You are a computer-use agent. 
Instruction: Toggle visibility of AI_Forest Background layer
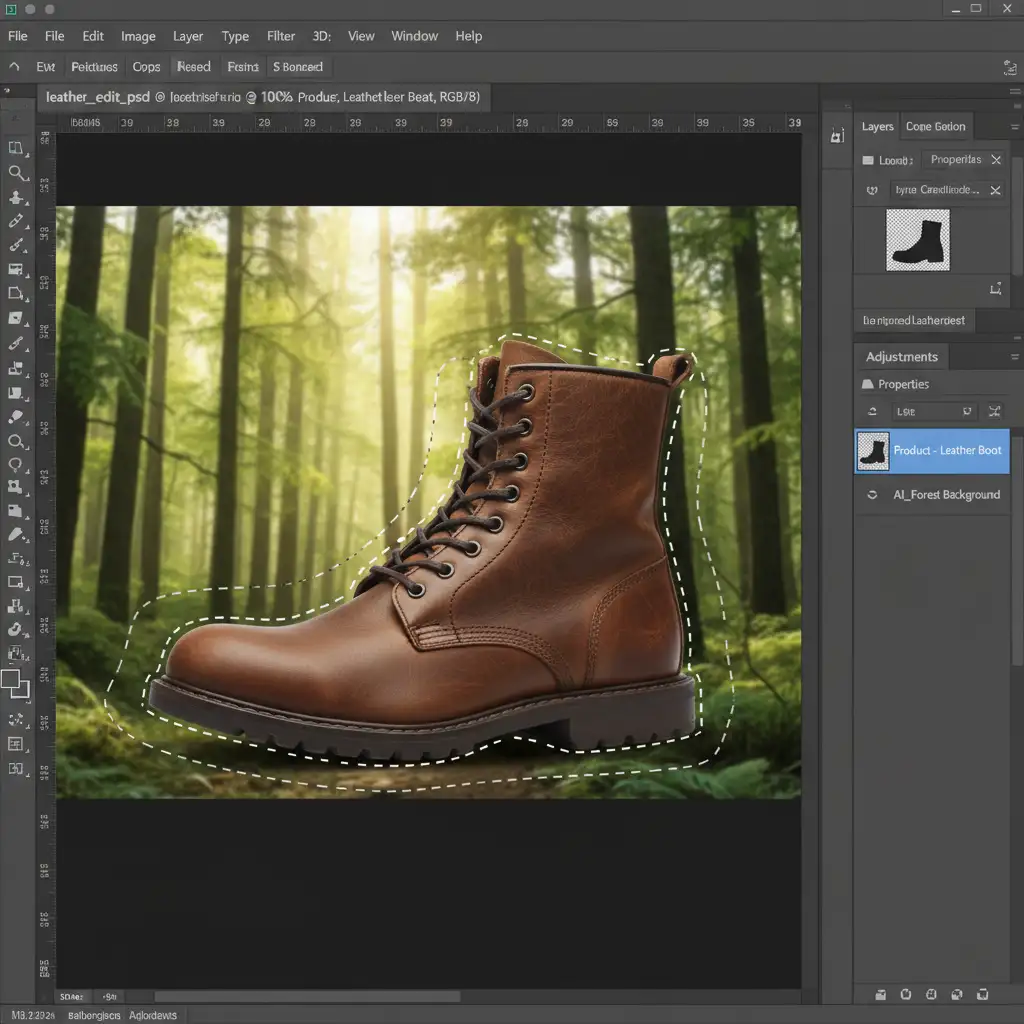[872, 495]
